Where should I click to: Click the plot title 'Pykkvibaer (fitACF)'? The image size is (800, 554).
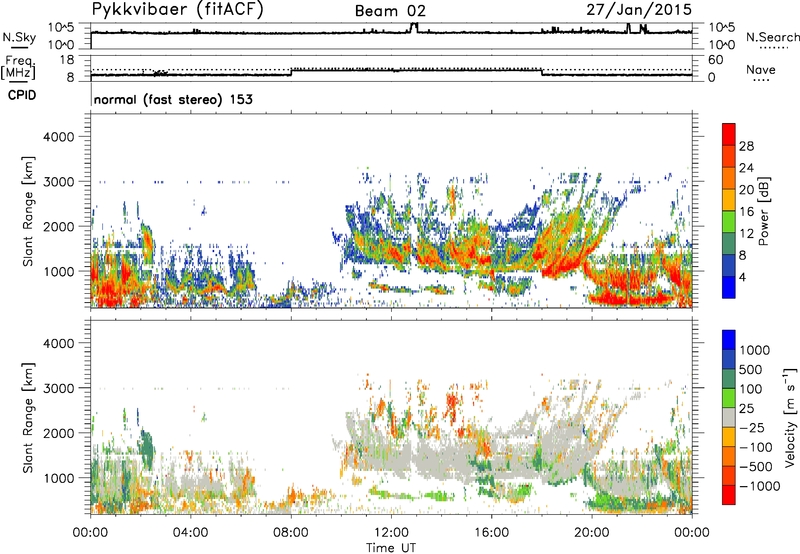tap(178, 9)
